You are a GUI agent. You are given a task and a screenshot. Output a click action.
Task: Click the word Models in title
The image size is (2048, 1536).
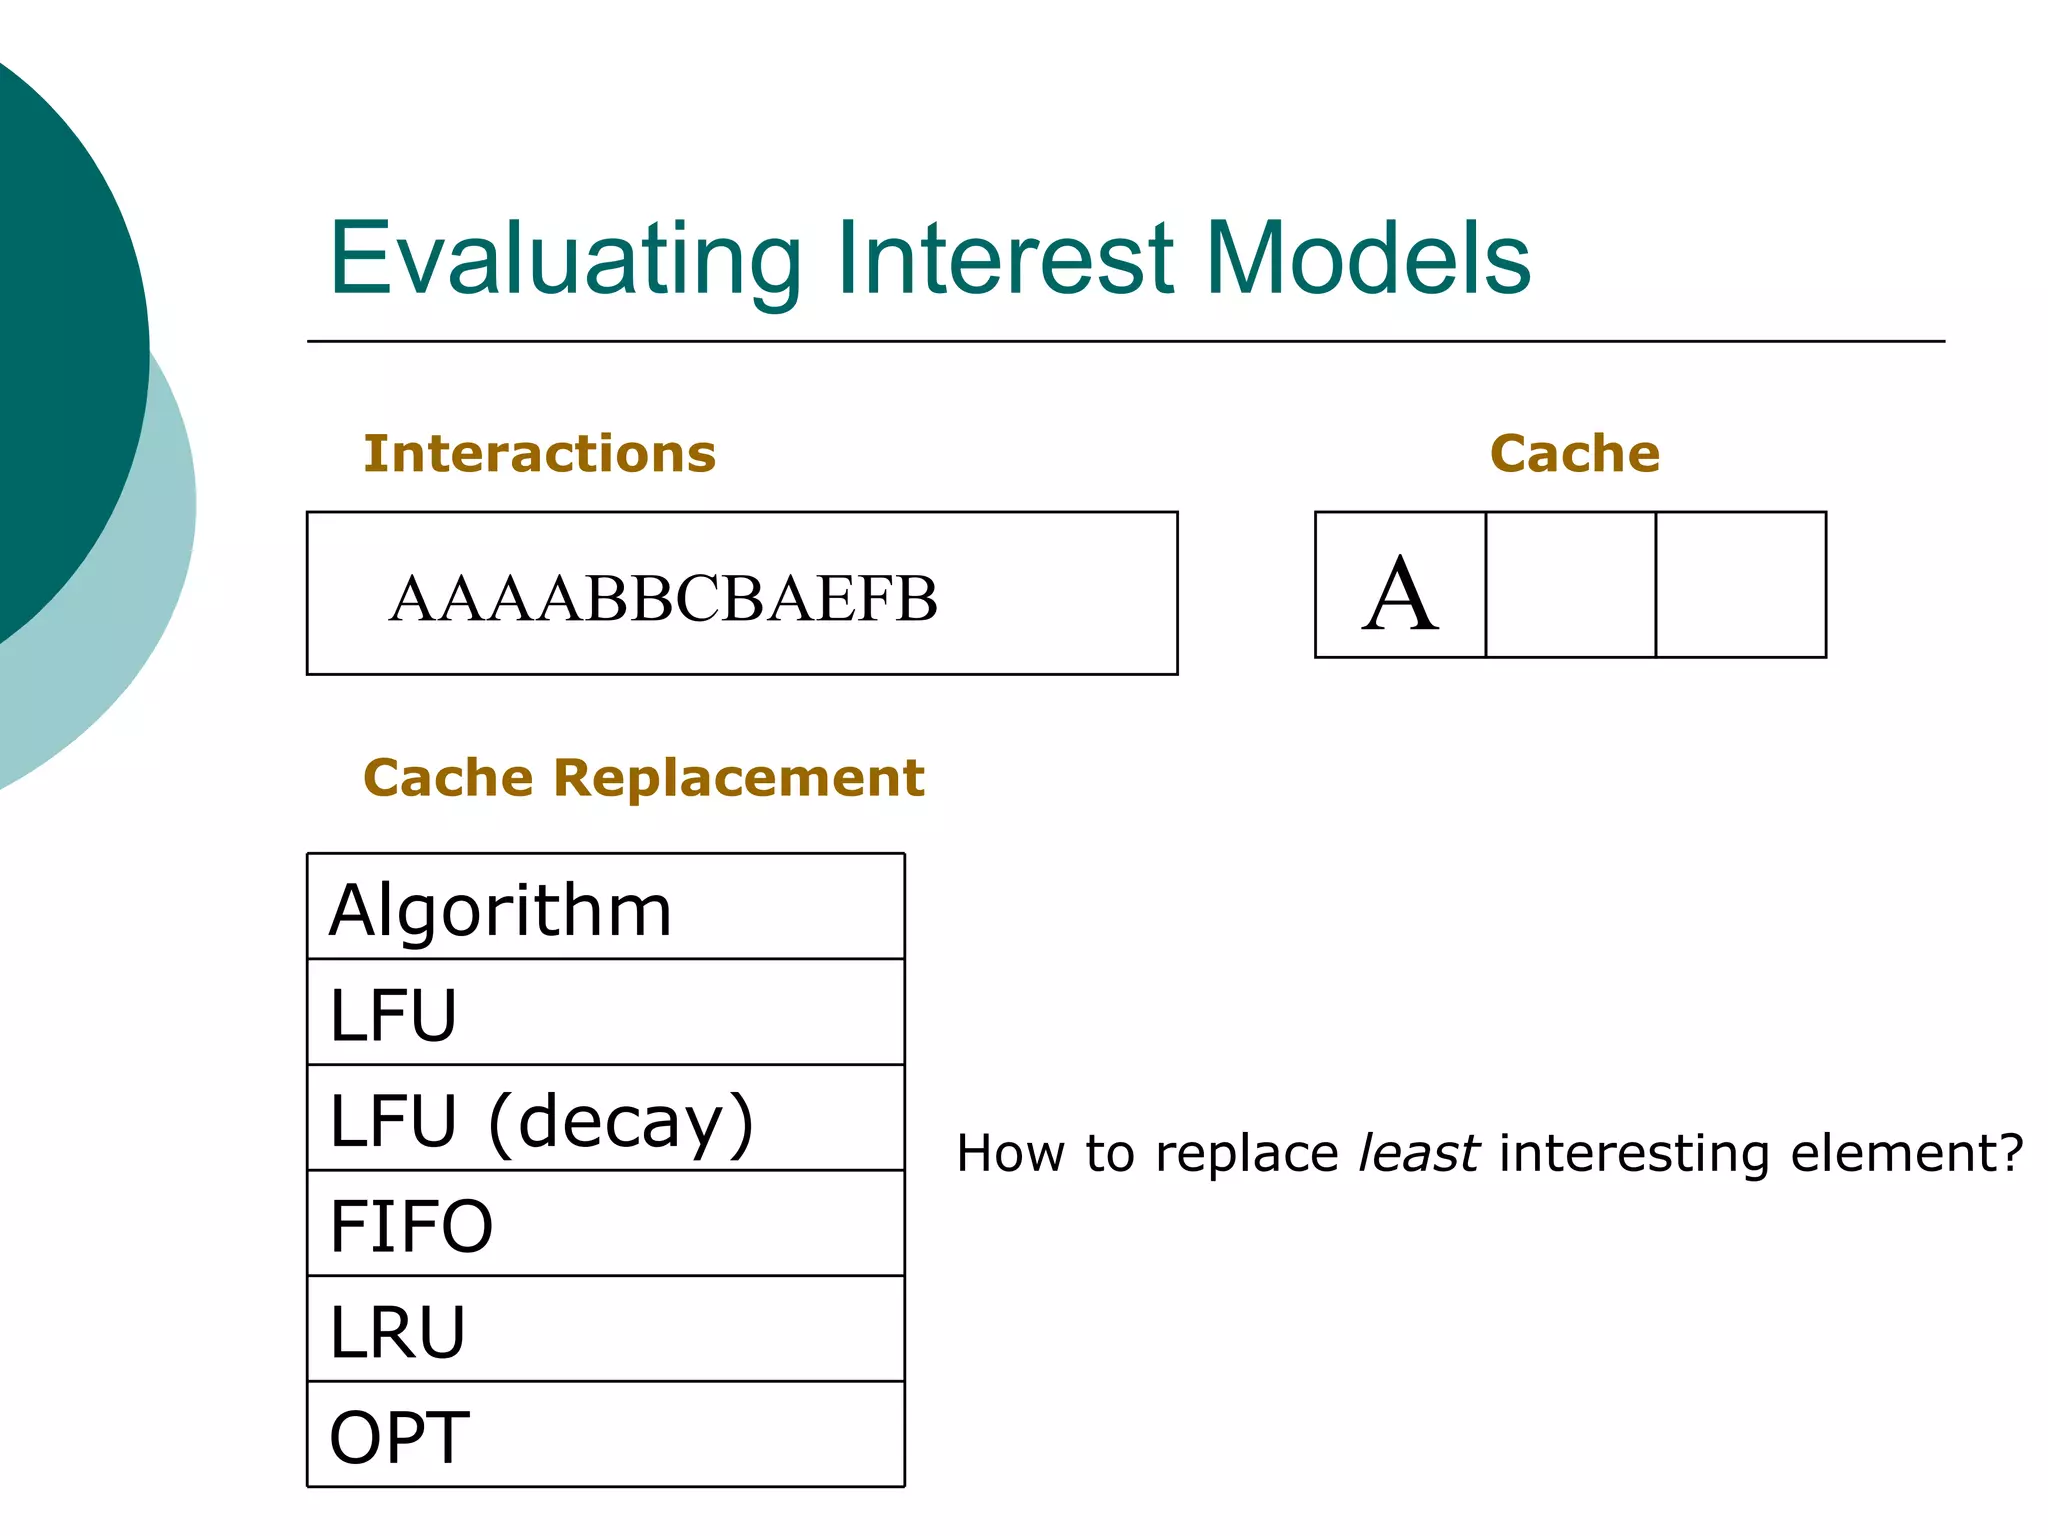1368,258
